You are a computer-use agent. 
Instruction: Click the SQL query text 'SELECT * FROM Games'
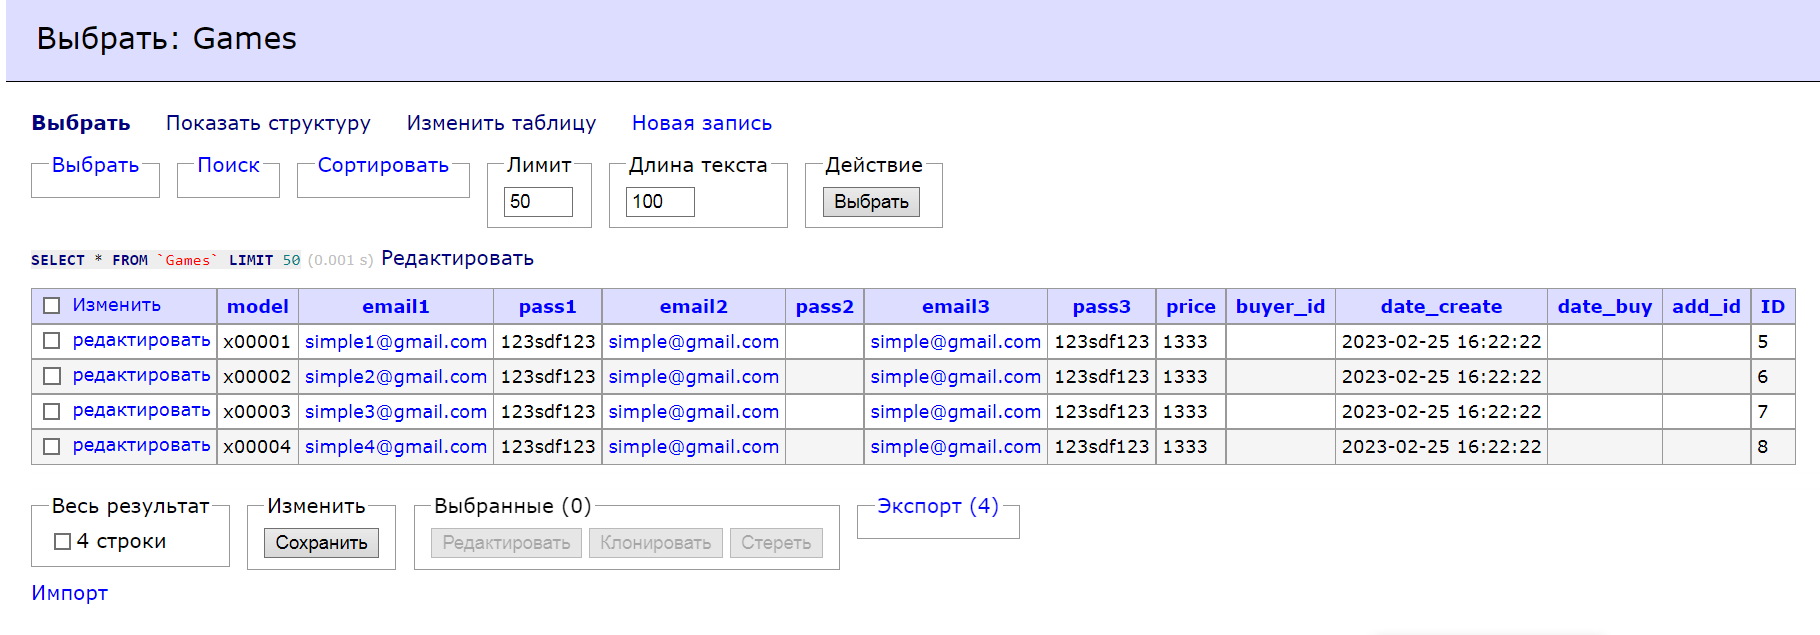click(x=165, y=260)
